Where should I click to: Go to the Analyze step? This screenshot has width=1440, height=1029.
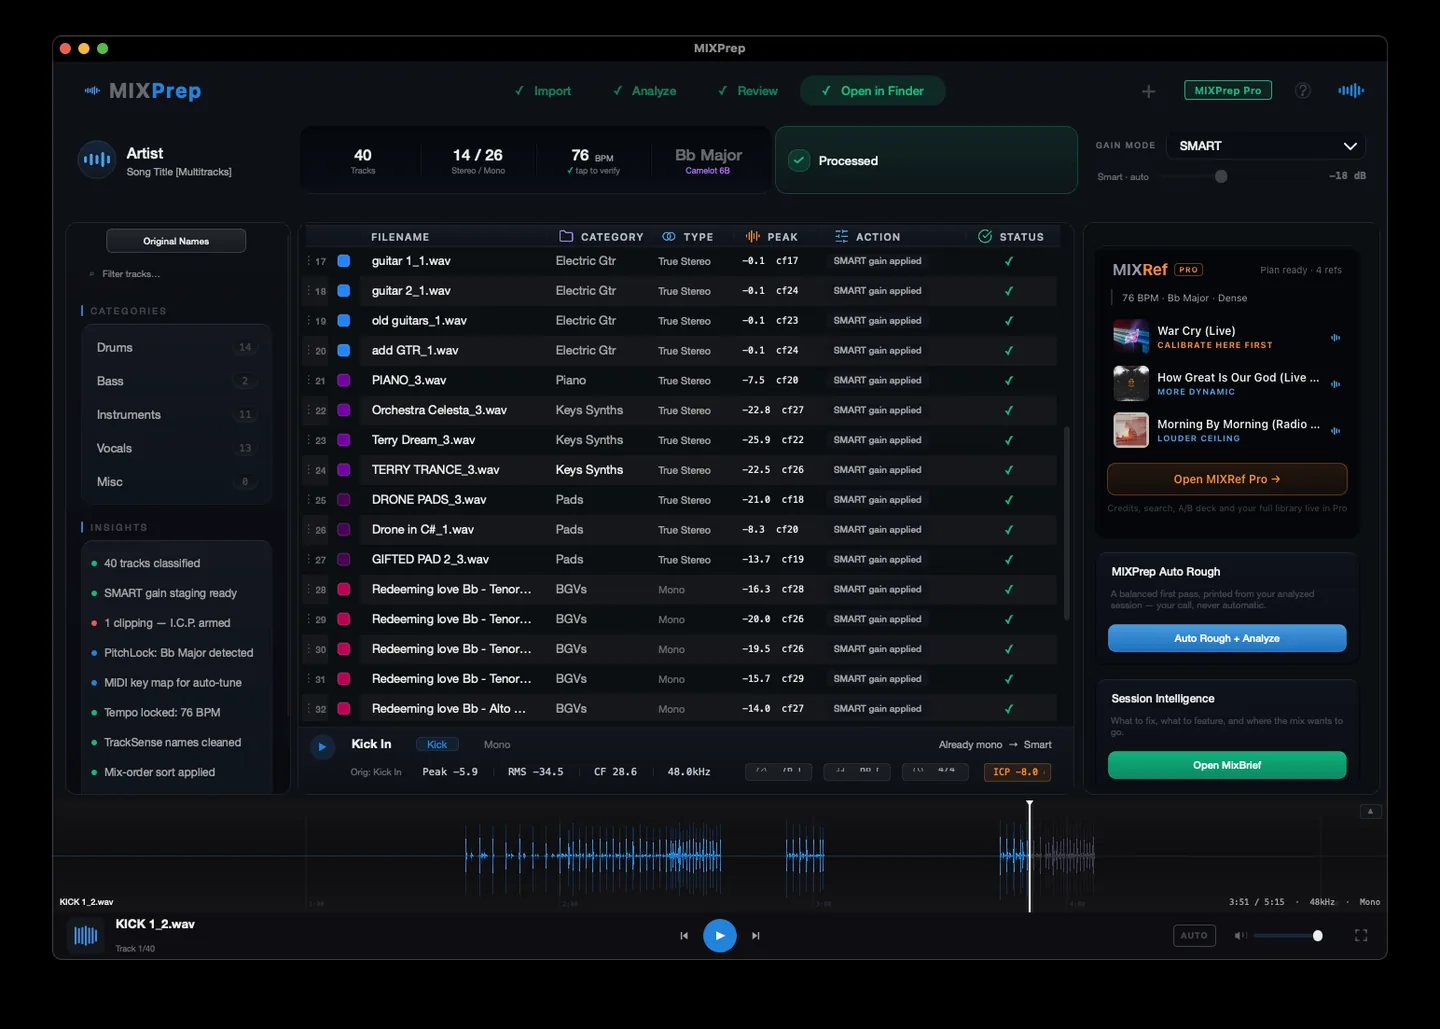644,91
